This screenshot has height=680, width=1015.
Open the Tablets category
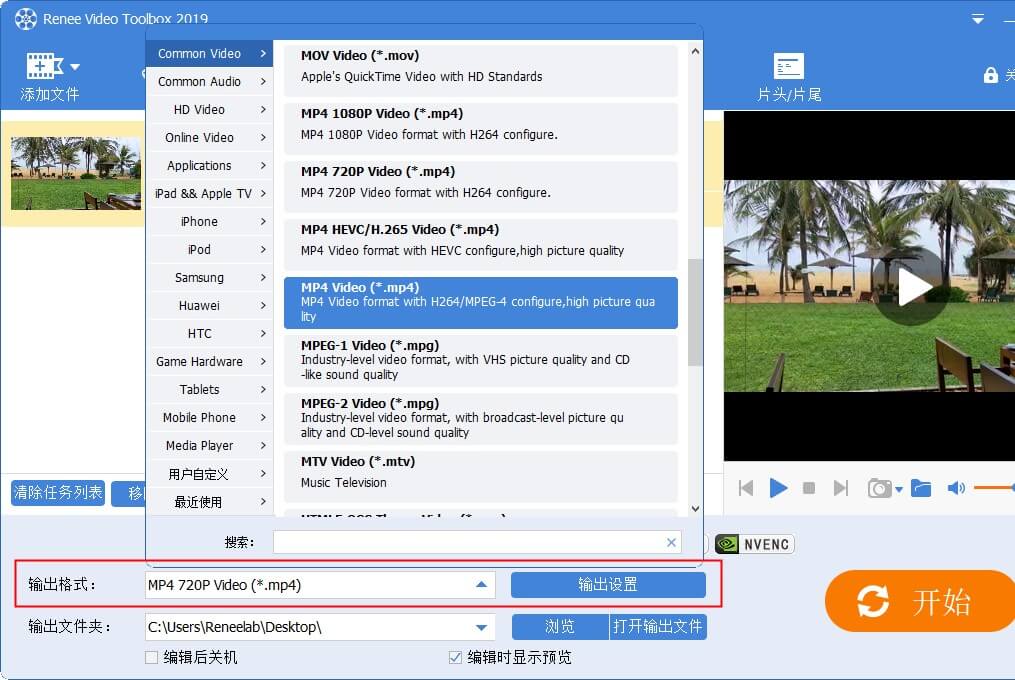[x=210, y=389]
